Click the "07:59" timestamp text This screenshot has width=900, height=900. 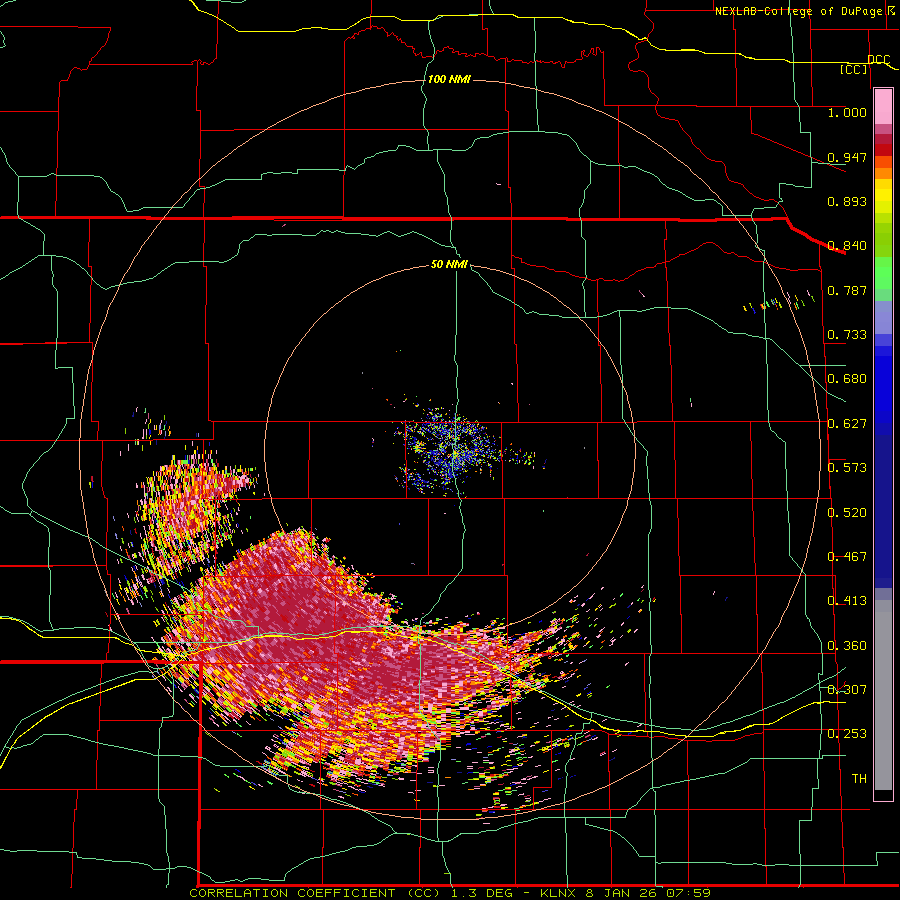pos(688,893)
